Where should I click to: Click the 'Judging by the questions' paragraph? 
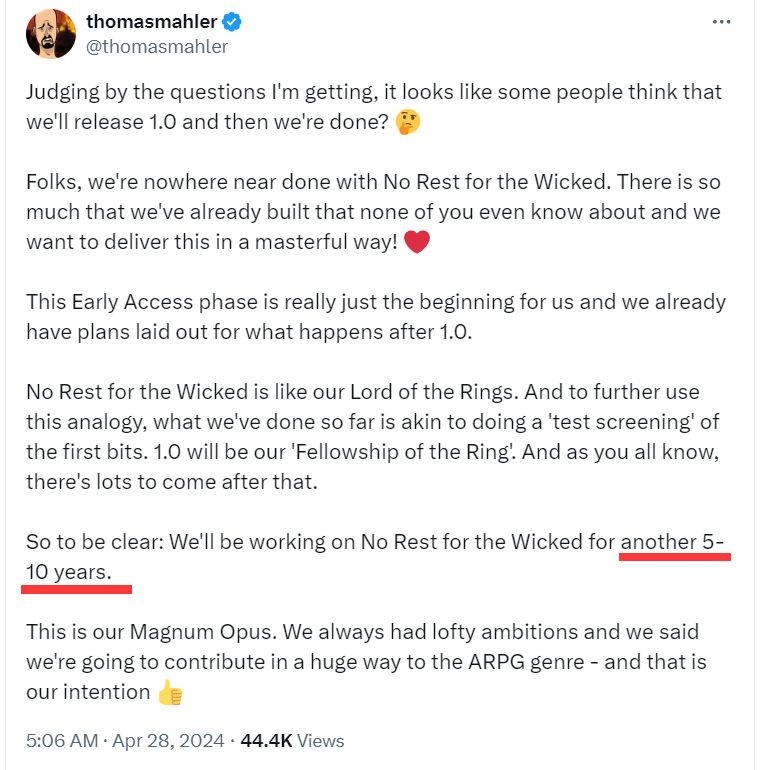tap(374, 107)
